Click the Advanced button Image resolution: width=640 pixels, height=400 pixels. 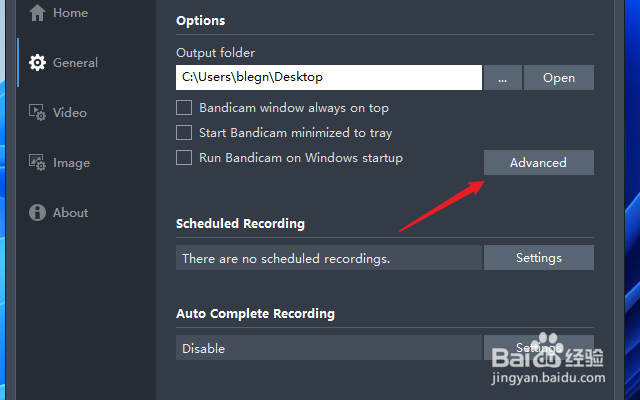(538, 163)
